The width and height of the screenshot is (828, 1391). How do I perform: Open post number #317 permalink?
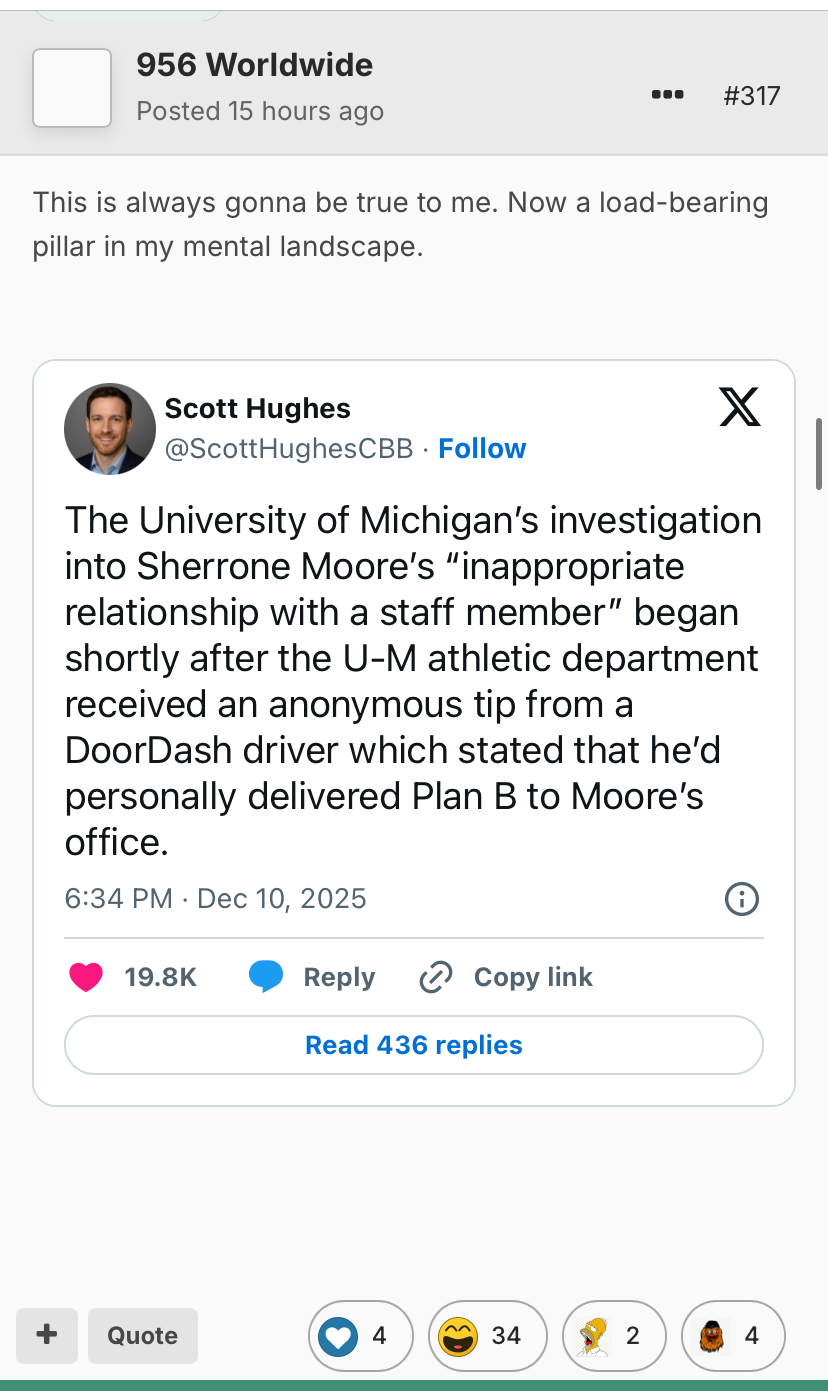pos(751,96)
